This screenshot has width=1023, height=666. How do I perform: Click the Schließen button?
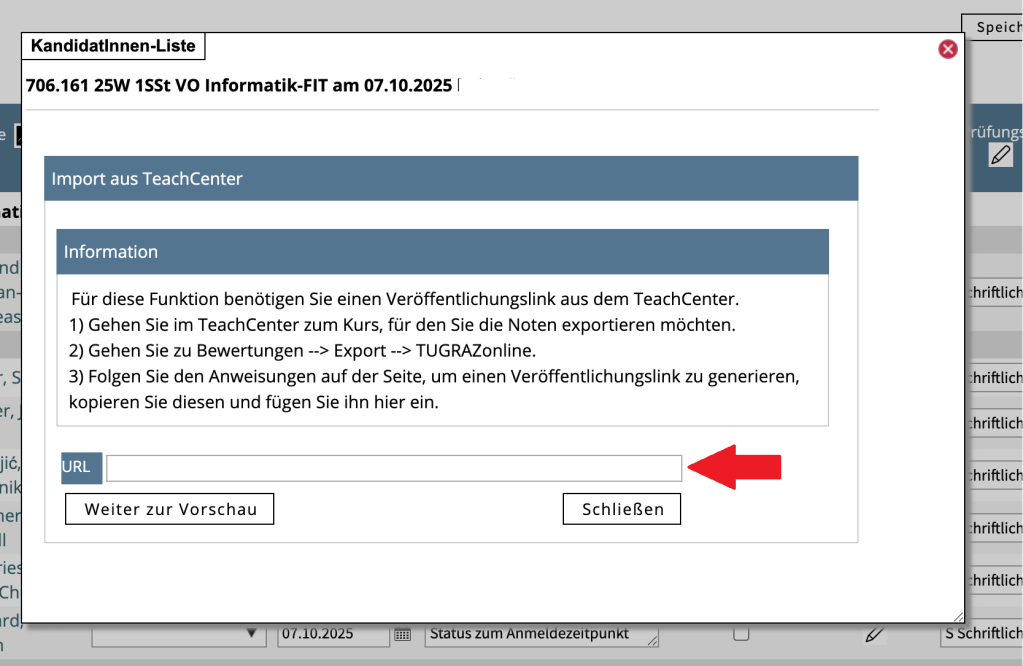(621, 509)
